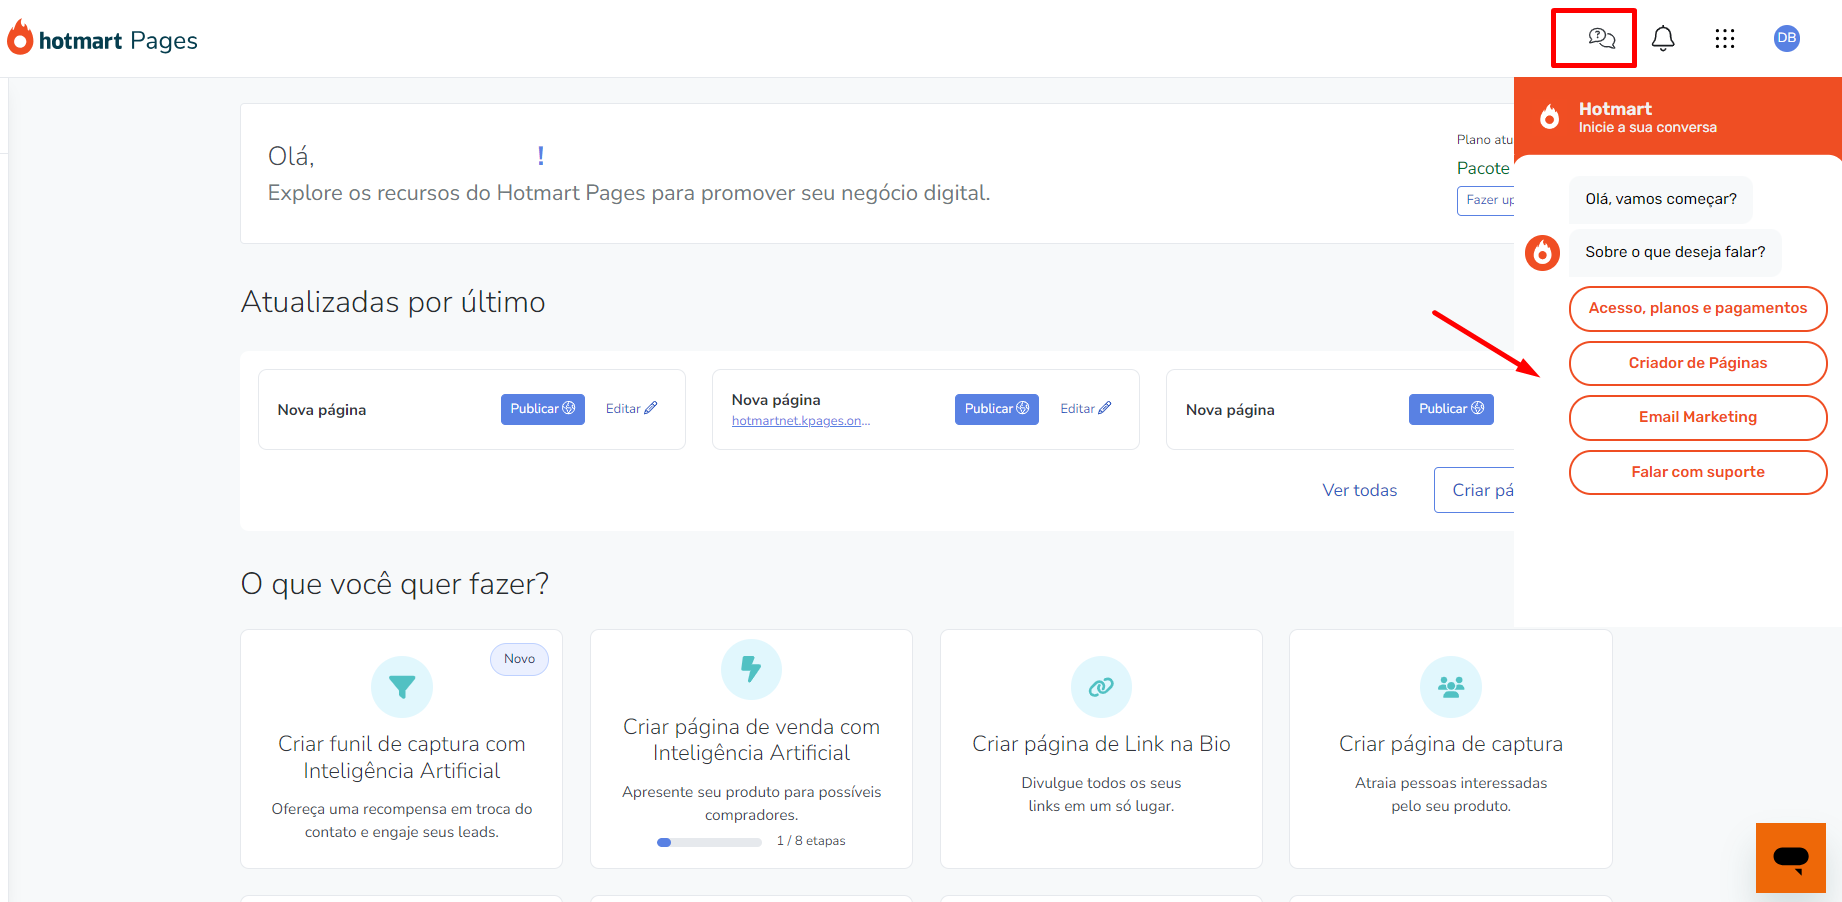Image resolution: width=1842 pixels, height=902 pixels.
Task: Click the Atualizadas por último heading
Action: [393, 302]
